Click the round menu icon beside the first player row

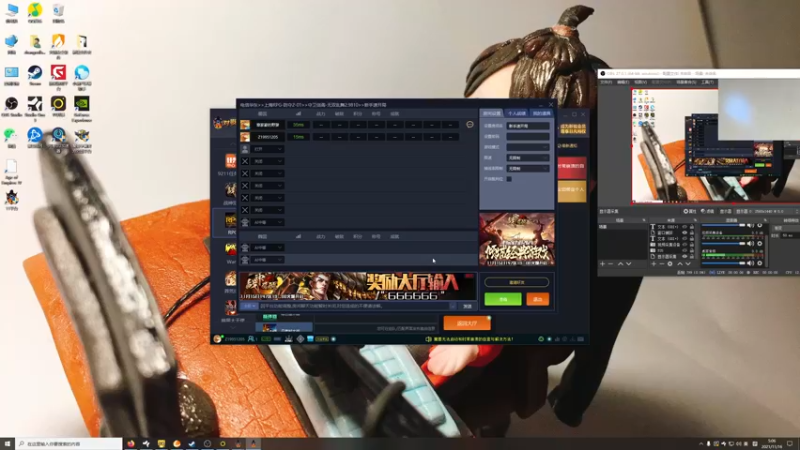[x=470, y=124]
